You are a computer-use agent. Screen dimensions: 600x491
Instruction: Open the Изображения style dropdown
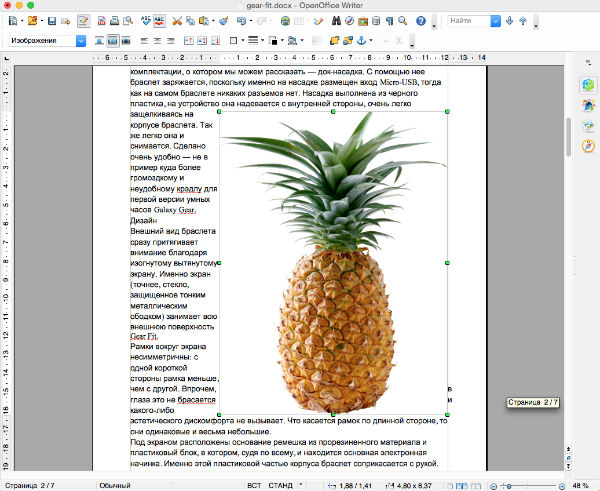(x=80, y=41)
